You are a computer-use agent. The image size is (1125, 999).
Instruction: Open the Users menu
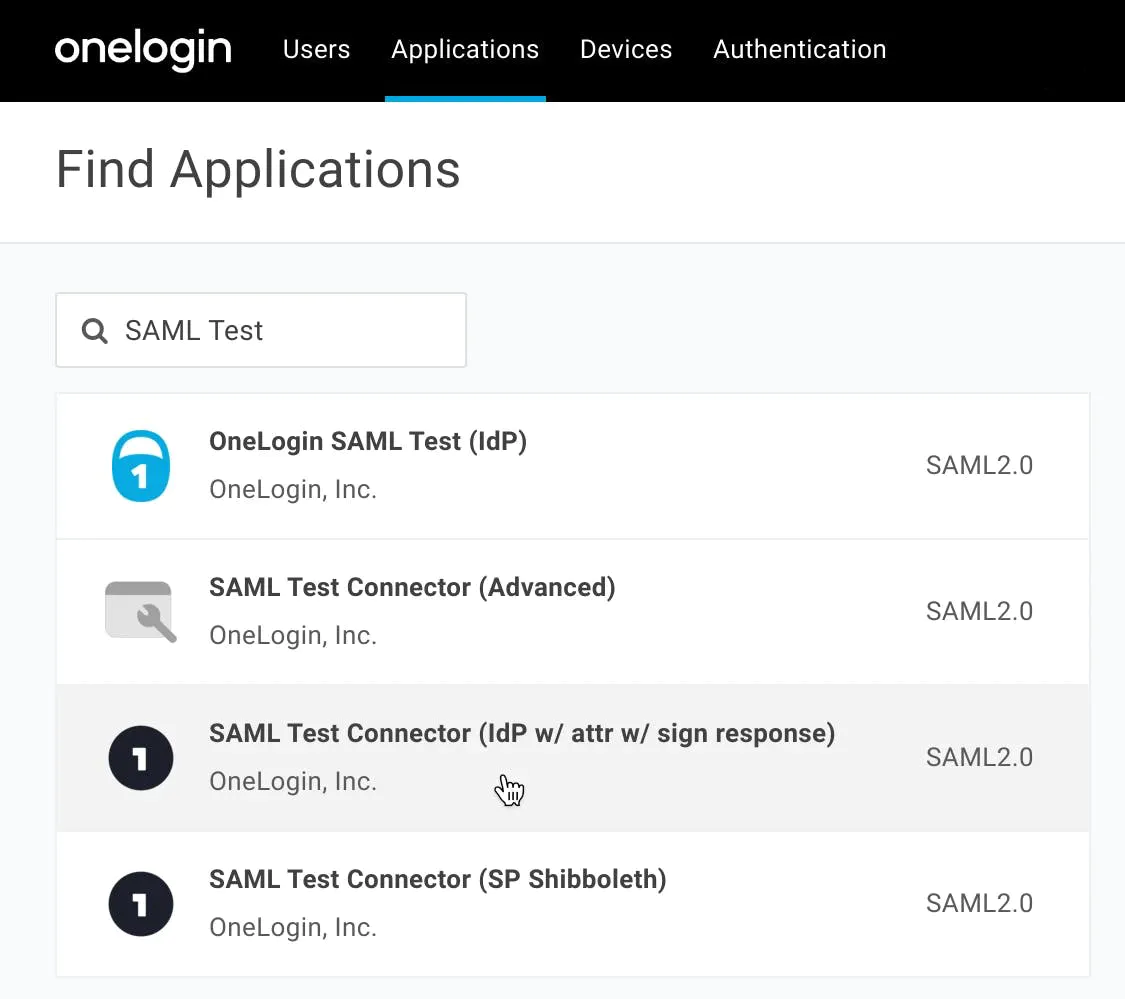click(x=316, y=50)
